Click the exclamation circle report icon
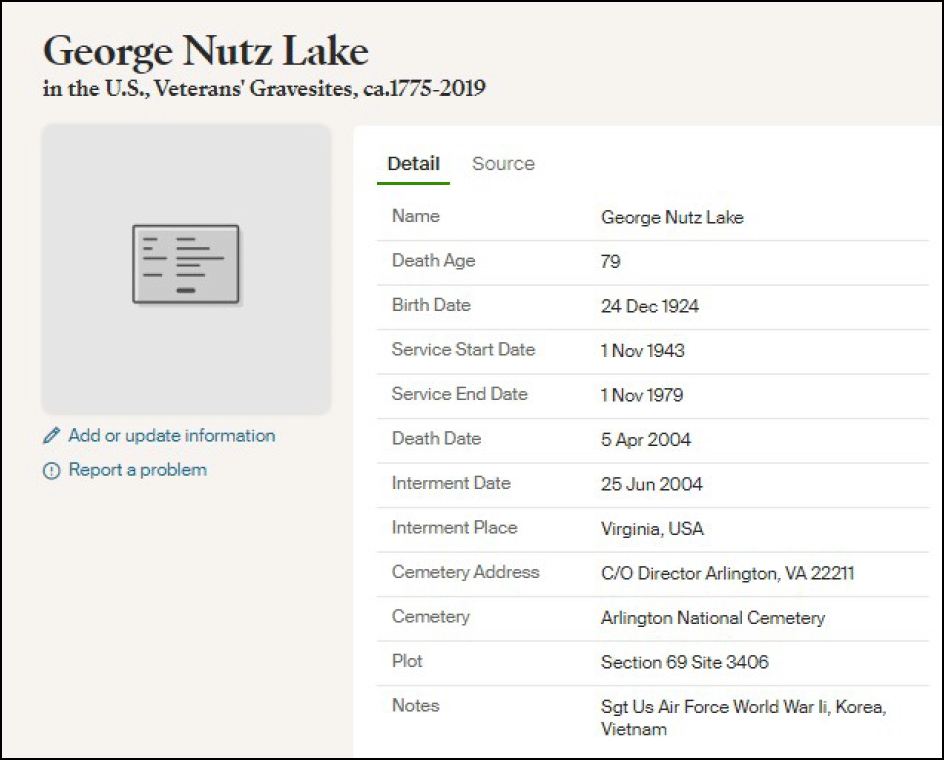Image resolution: width=944 pixels, height=760 pixels. coord(52,471)
